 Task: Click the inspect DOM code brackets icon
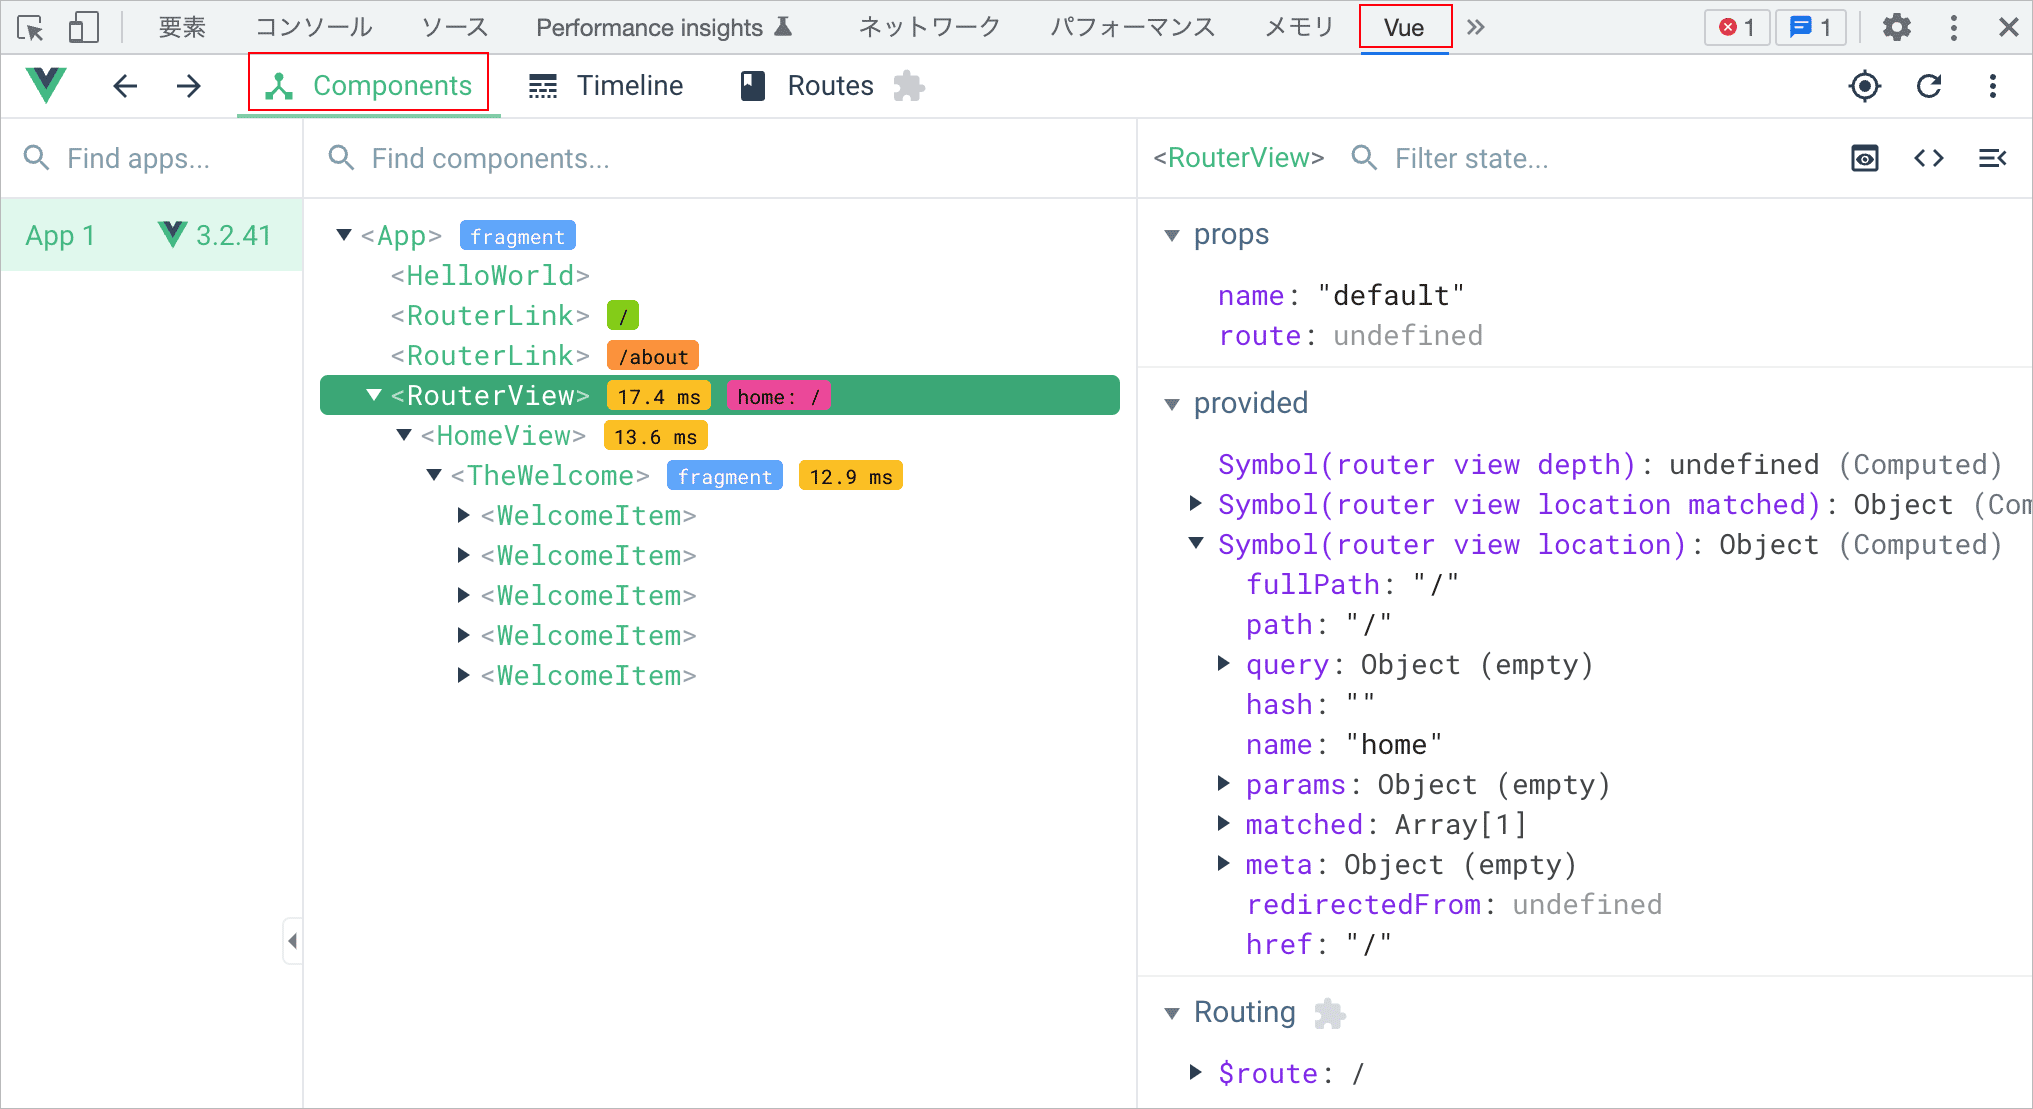[1929, 158]
